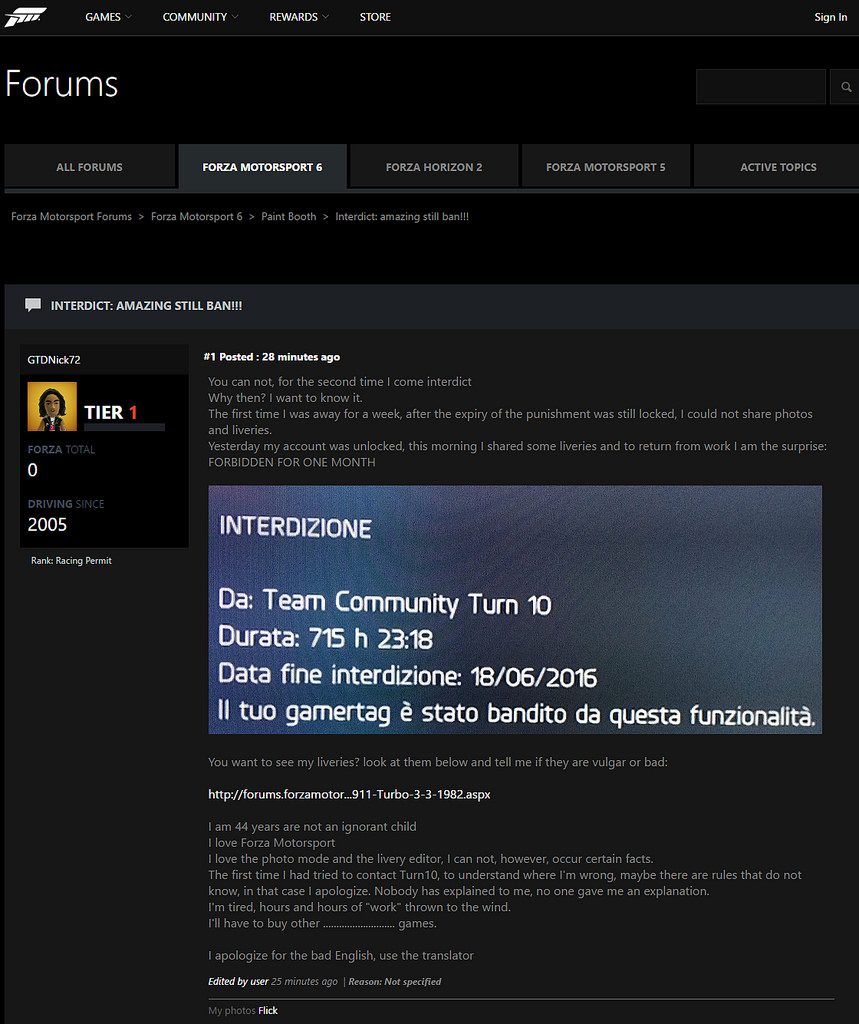The width and height of the screenshot is (859, 1024).
Task: Click the Forza logo in header
Action: (25, 17)
